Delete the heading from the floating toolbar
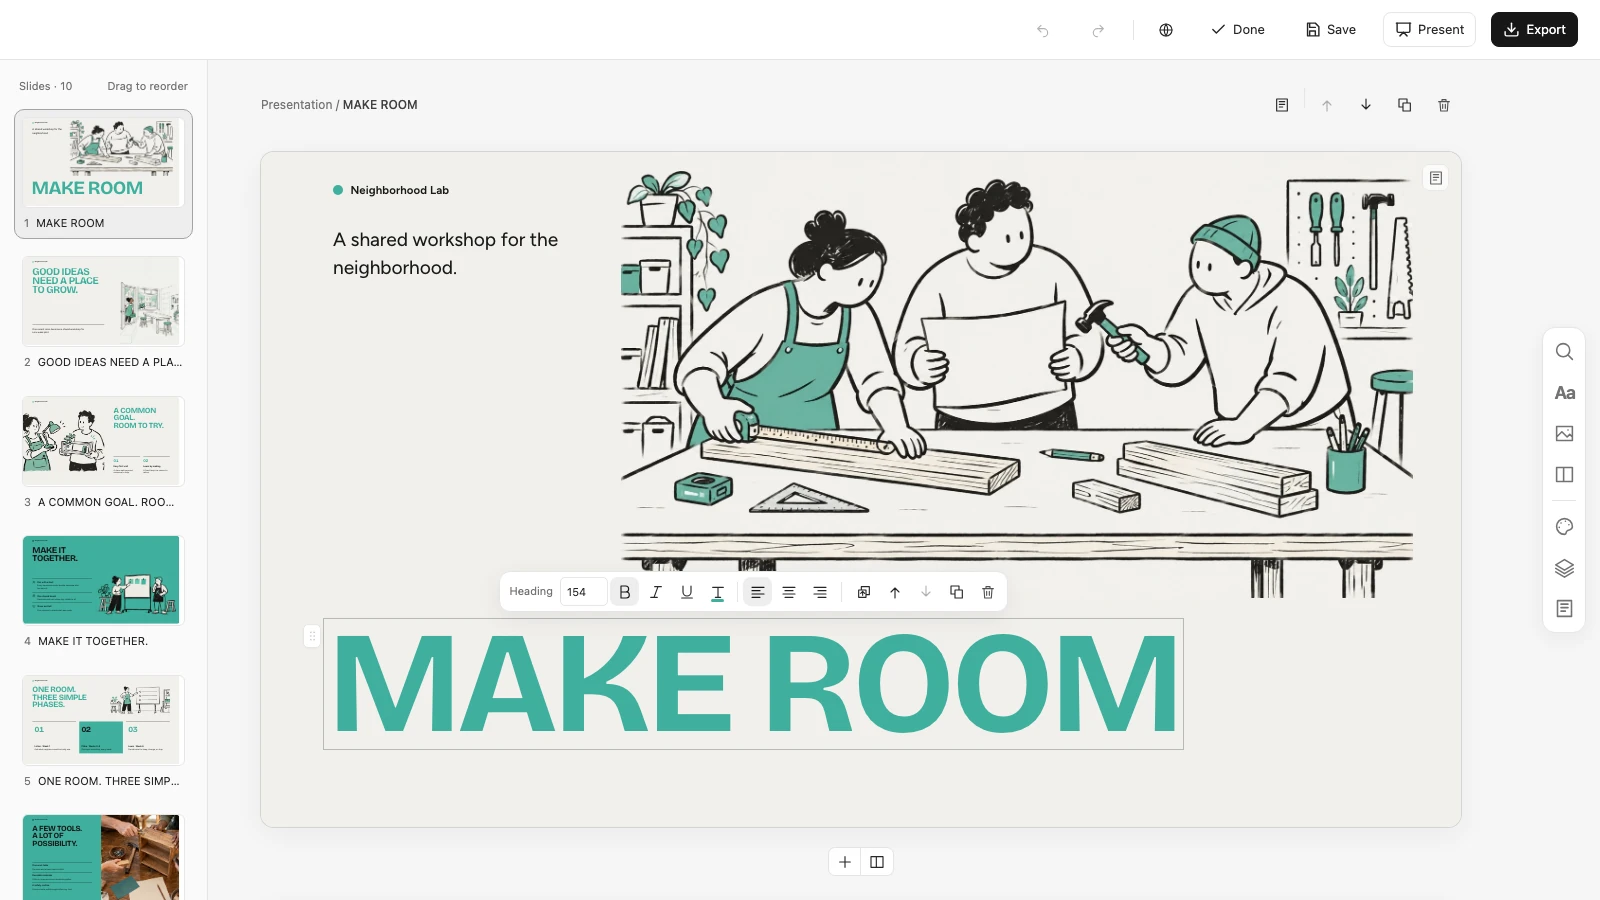The width and height of the screenshot is (1600, 900). [988, 592]
